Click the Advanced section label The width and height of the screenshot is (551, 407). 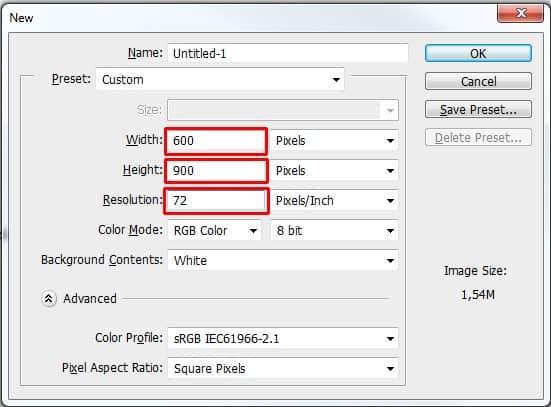[x=90, y=299]
